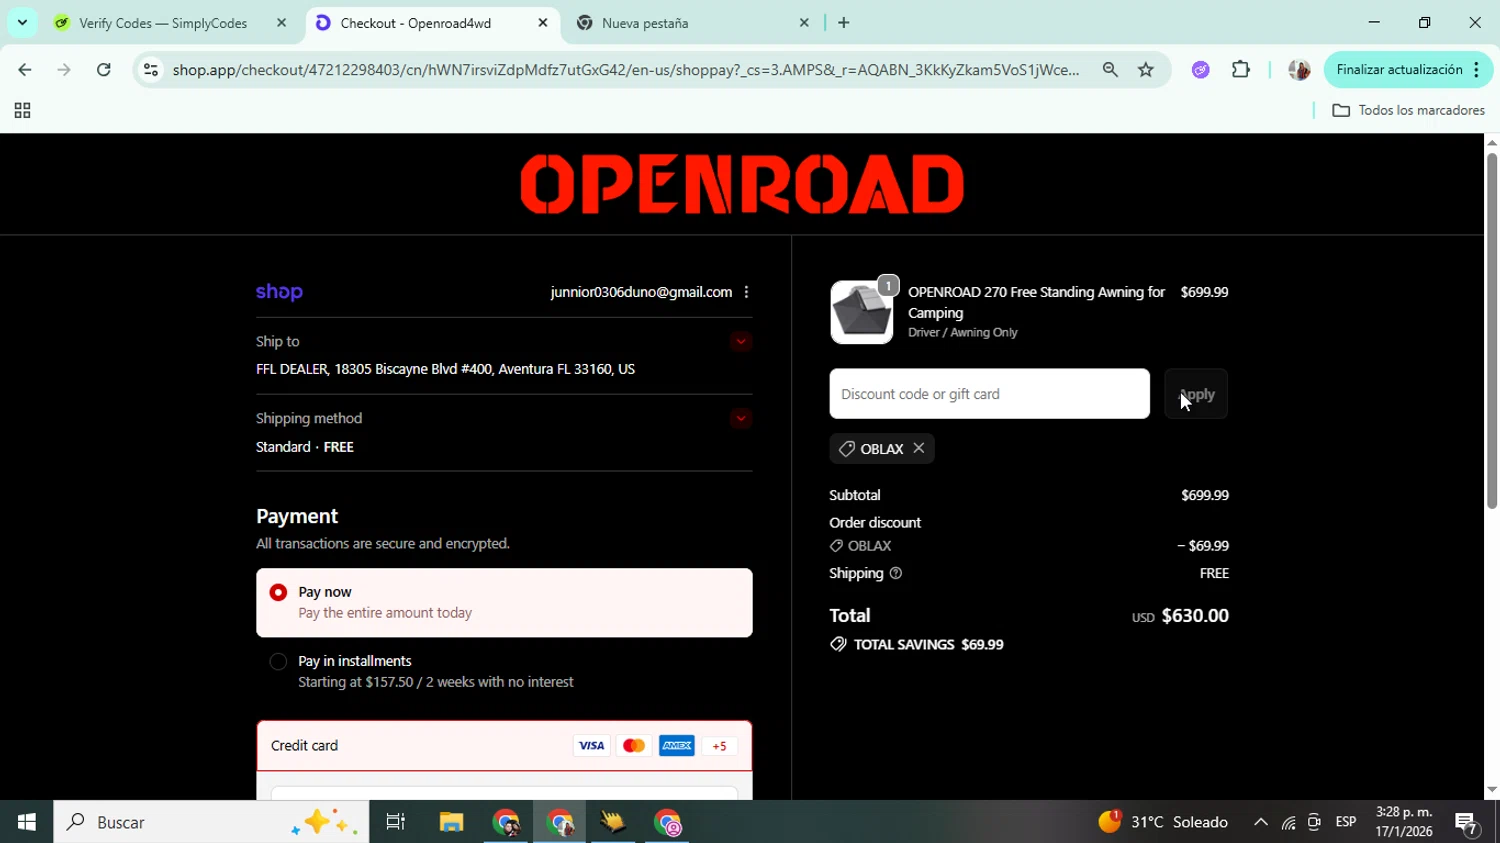Expand the Ship to address chevron
The height and width of the screenshot is (843, 1500).
coord(740,342)
